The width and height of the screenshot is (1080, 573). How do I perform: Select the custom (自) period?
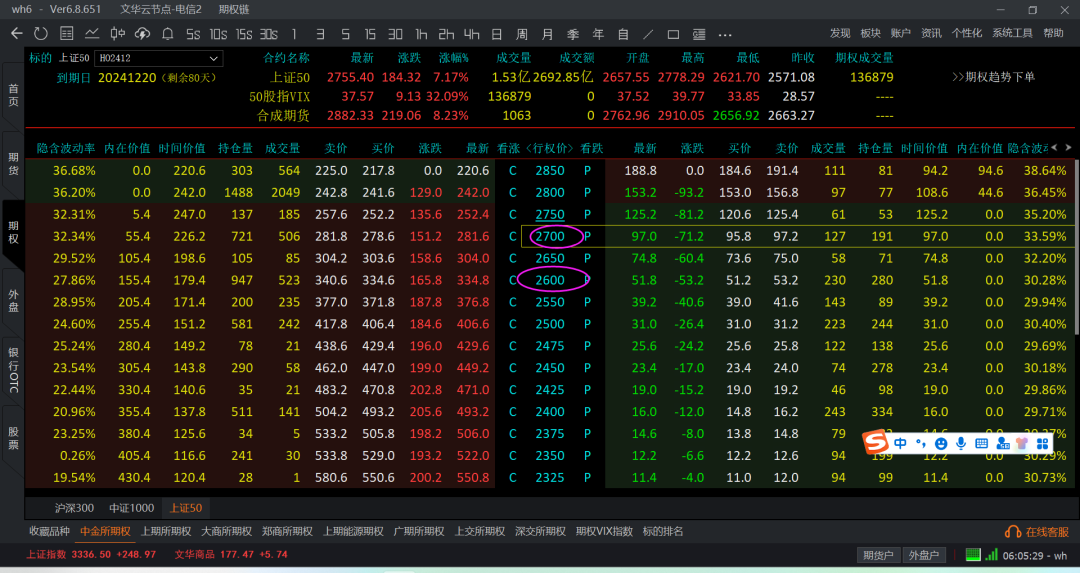pyautogui.click(x=623, y=34)
